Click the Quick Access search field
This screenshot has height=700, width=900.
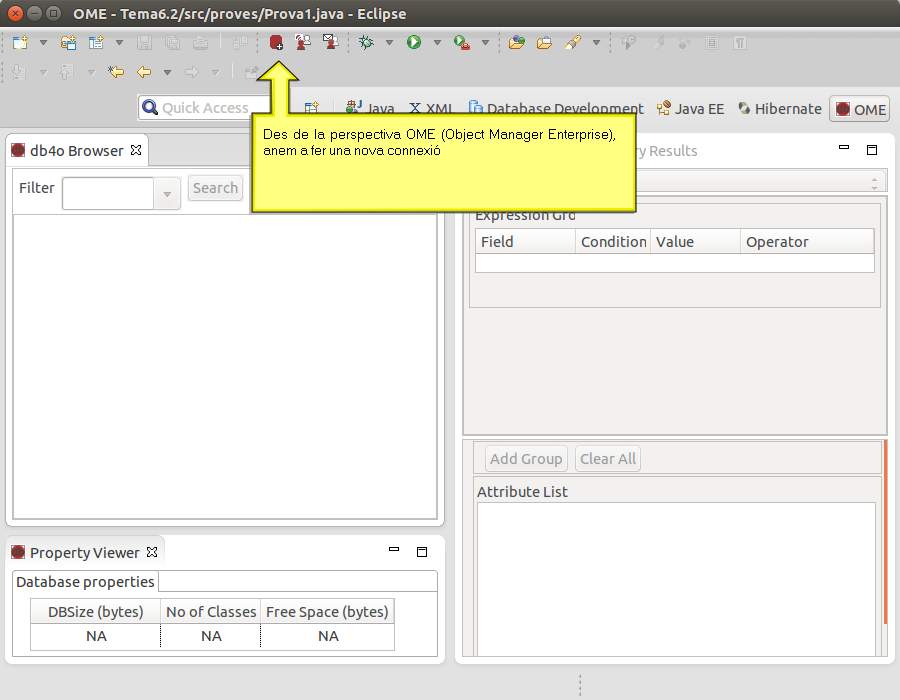[x=204, y=108]
